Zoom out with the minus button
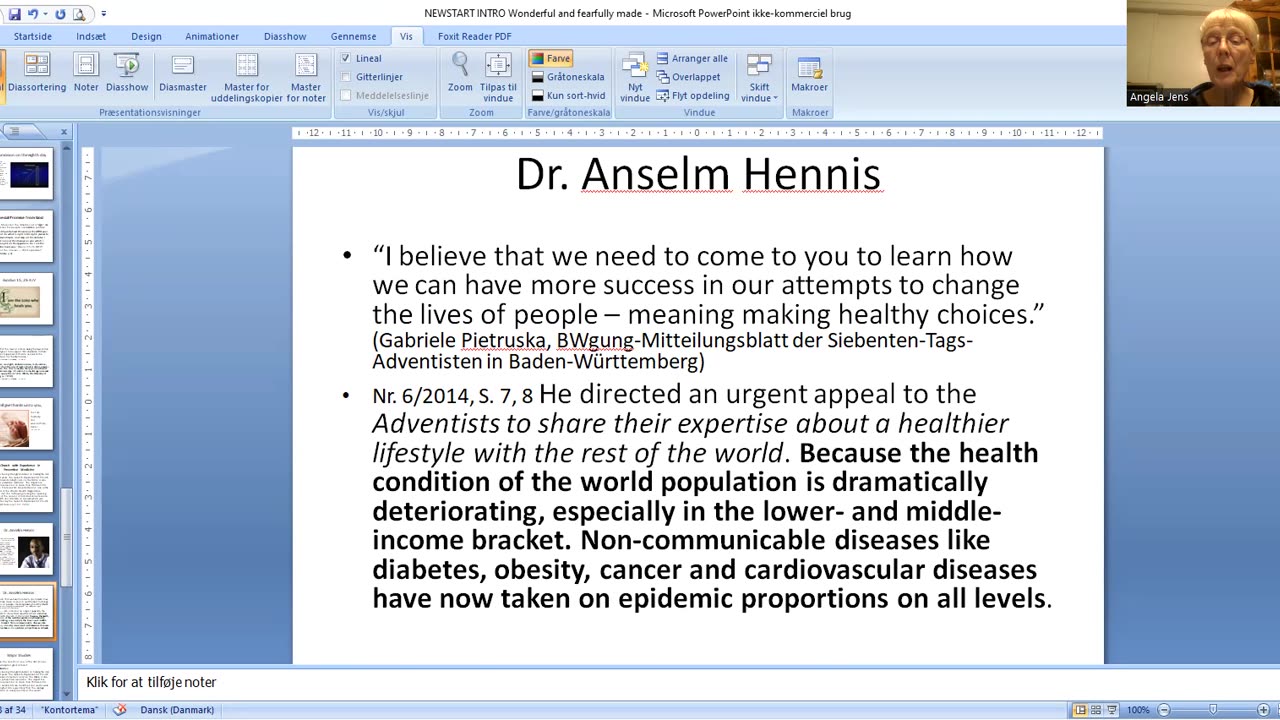This screenshot has height=720, width=1280. pos(1164,710)
